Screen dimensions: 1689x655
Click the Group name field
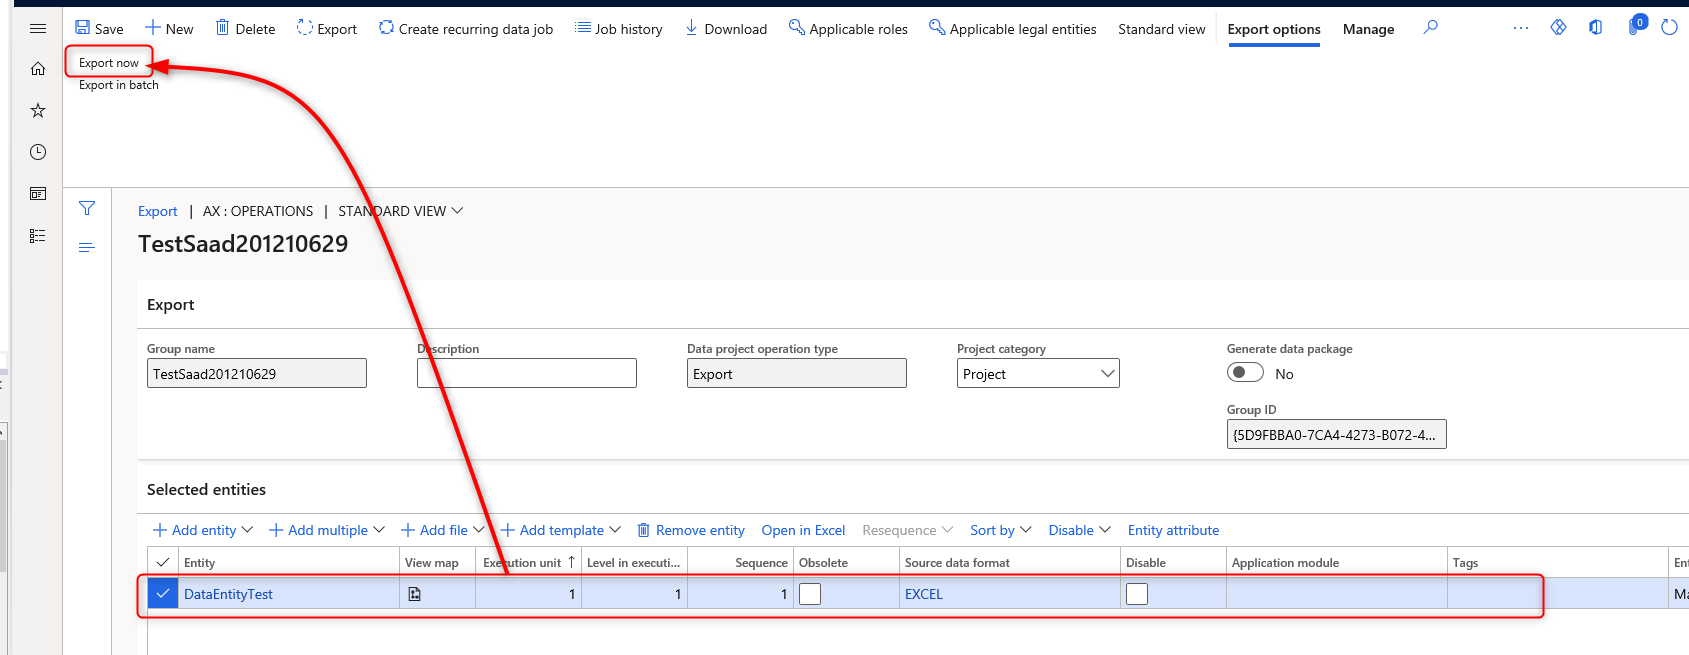coord(257,373)
